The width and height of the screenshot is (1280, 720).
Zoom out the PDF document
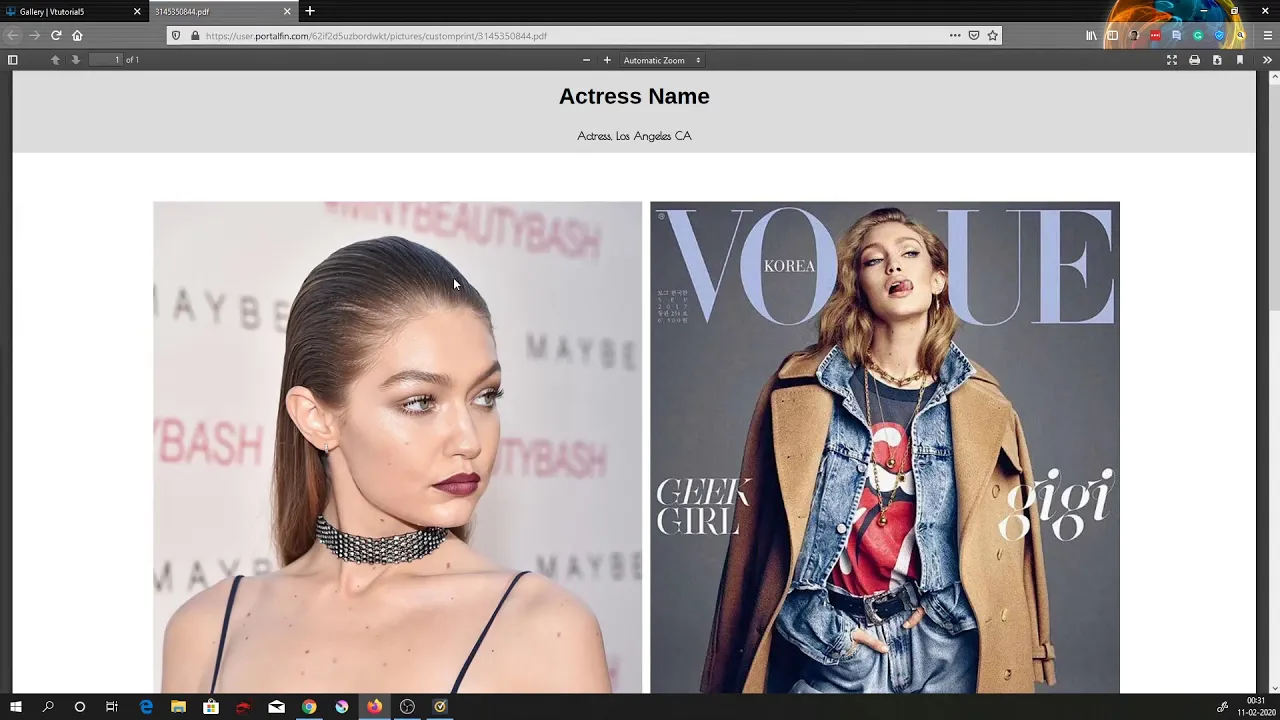[x=587, y=60]
